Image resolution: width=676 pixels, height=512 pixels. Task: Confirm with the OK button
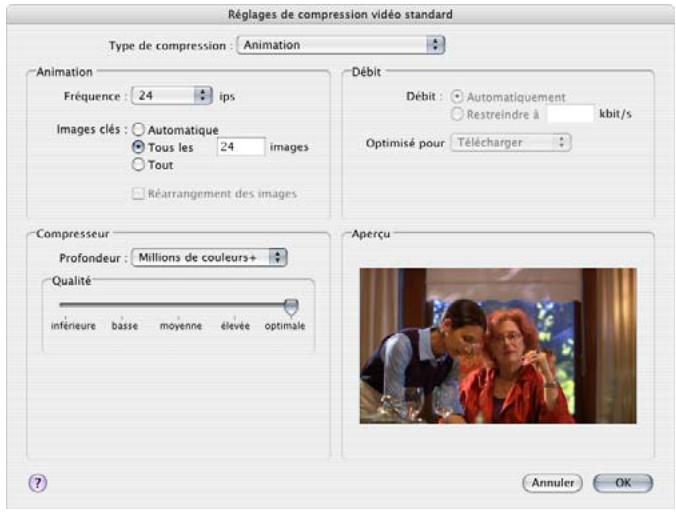coord(623,483)
